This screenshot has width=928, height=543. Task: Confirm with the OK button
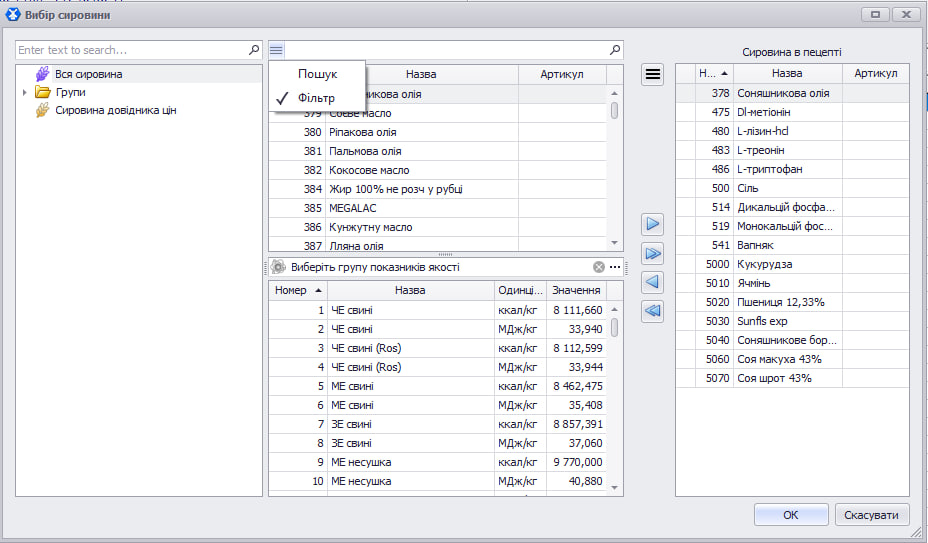pos(791,515)
